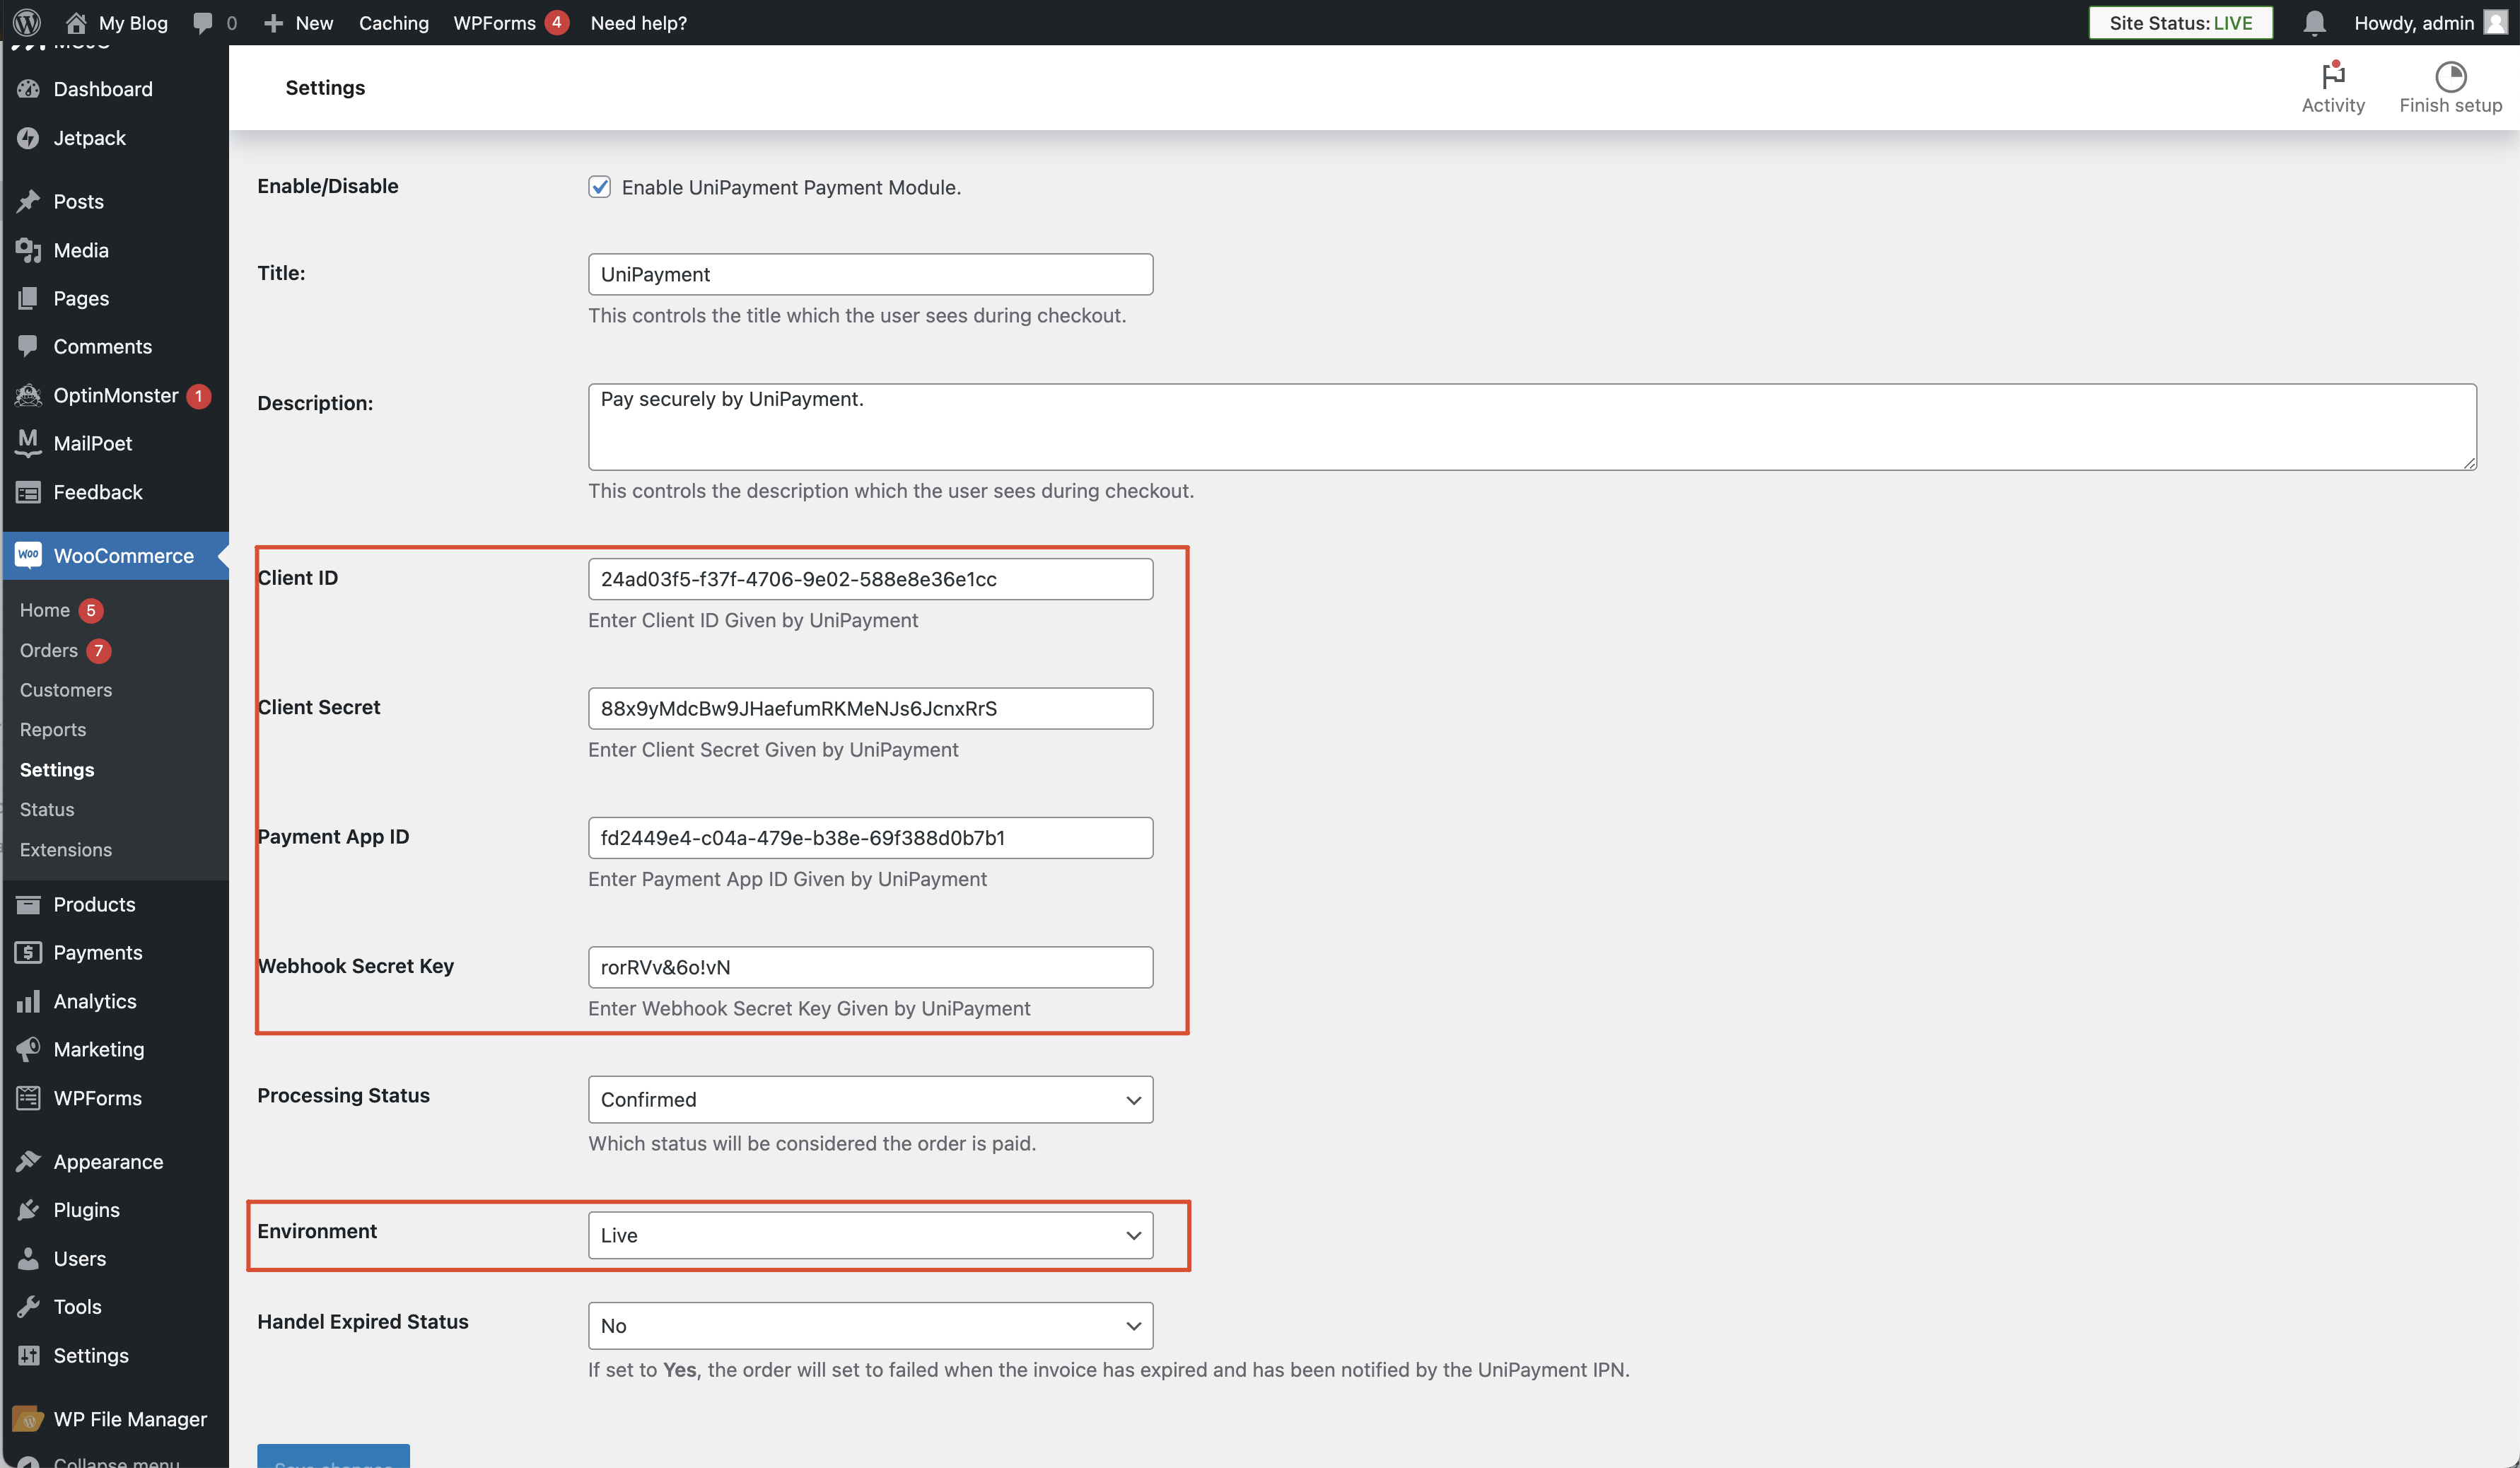Viewport: 2520px width, 1468px height.
Task: Focus the Payment App ID field
Action: point(870,838)
